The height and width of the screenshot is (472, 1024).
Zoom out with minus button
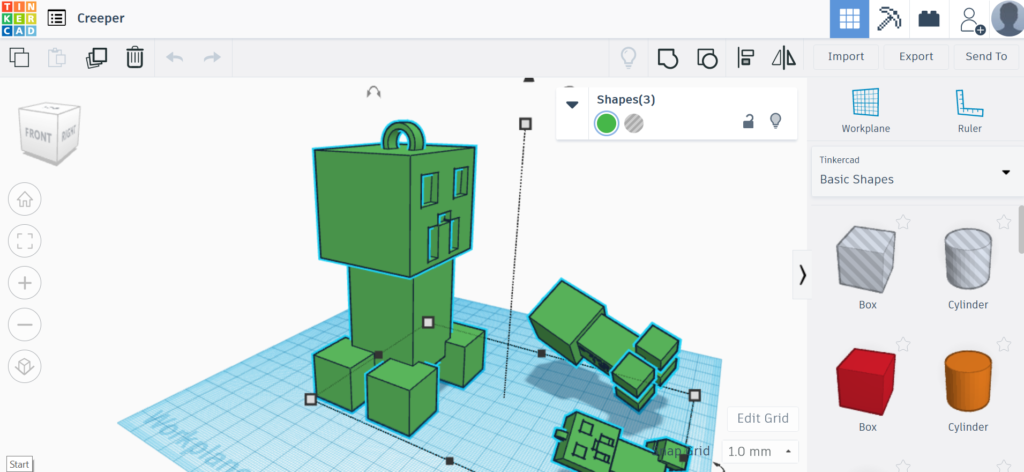25,324
